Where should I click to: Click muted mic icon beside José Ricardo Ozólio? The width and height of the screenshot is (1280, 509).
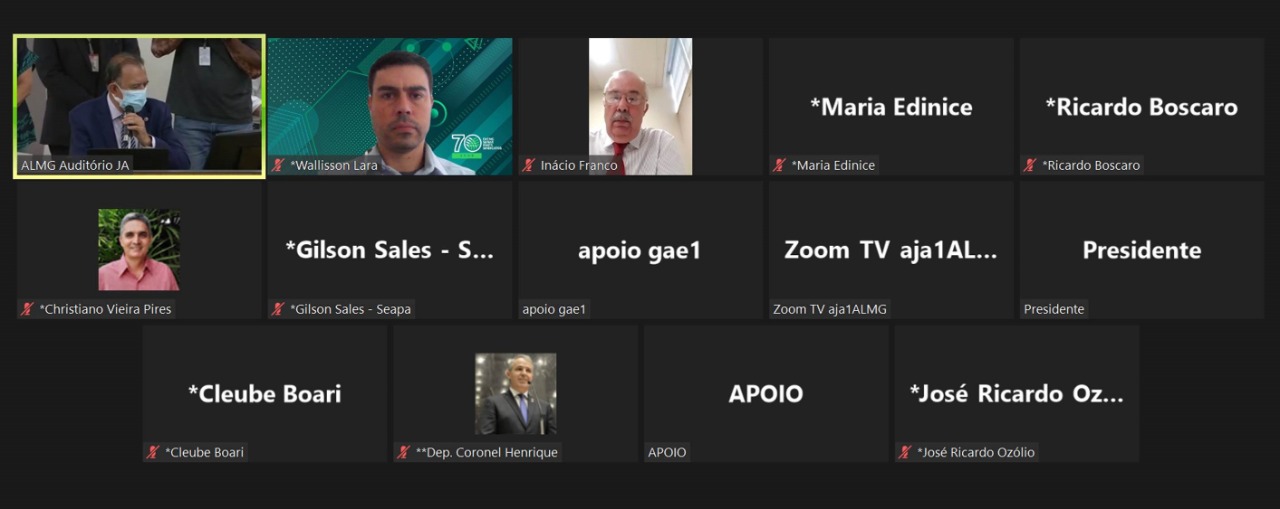(x=905, y=452)
